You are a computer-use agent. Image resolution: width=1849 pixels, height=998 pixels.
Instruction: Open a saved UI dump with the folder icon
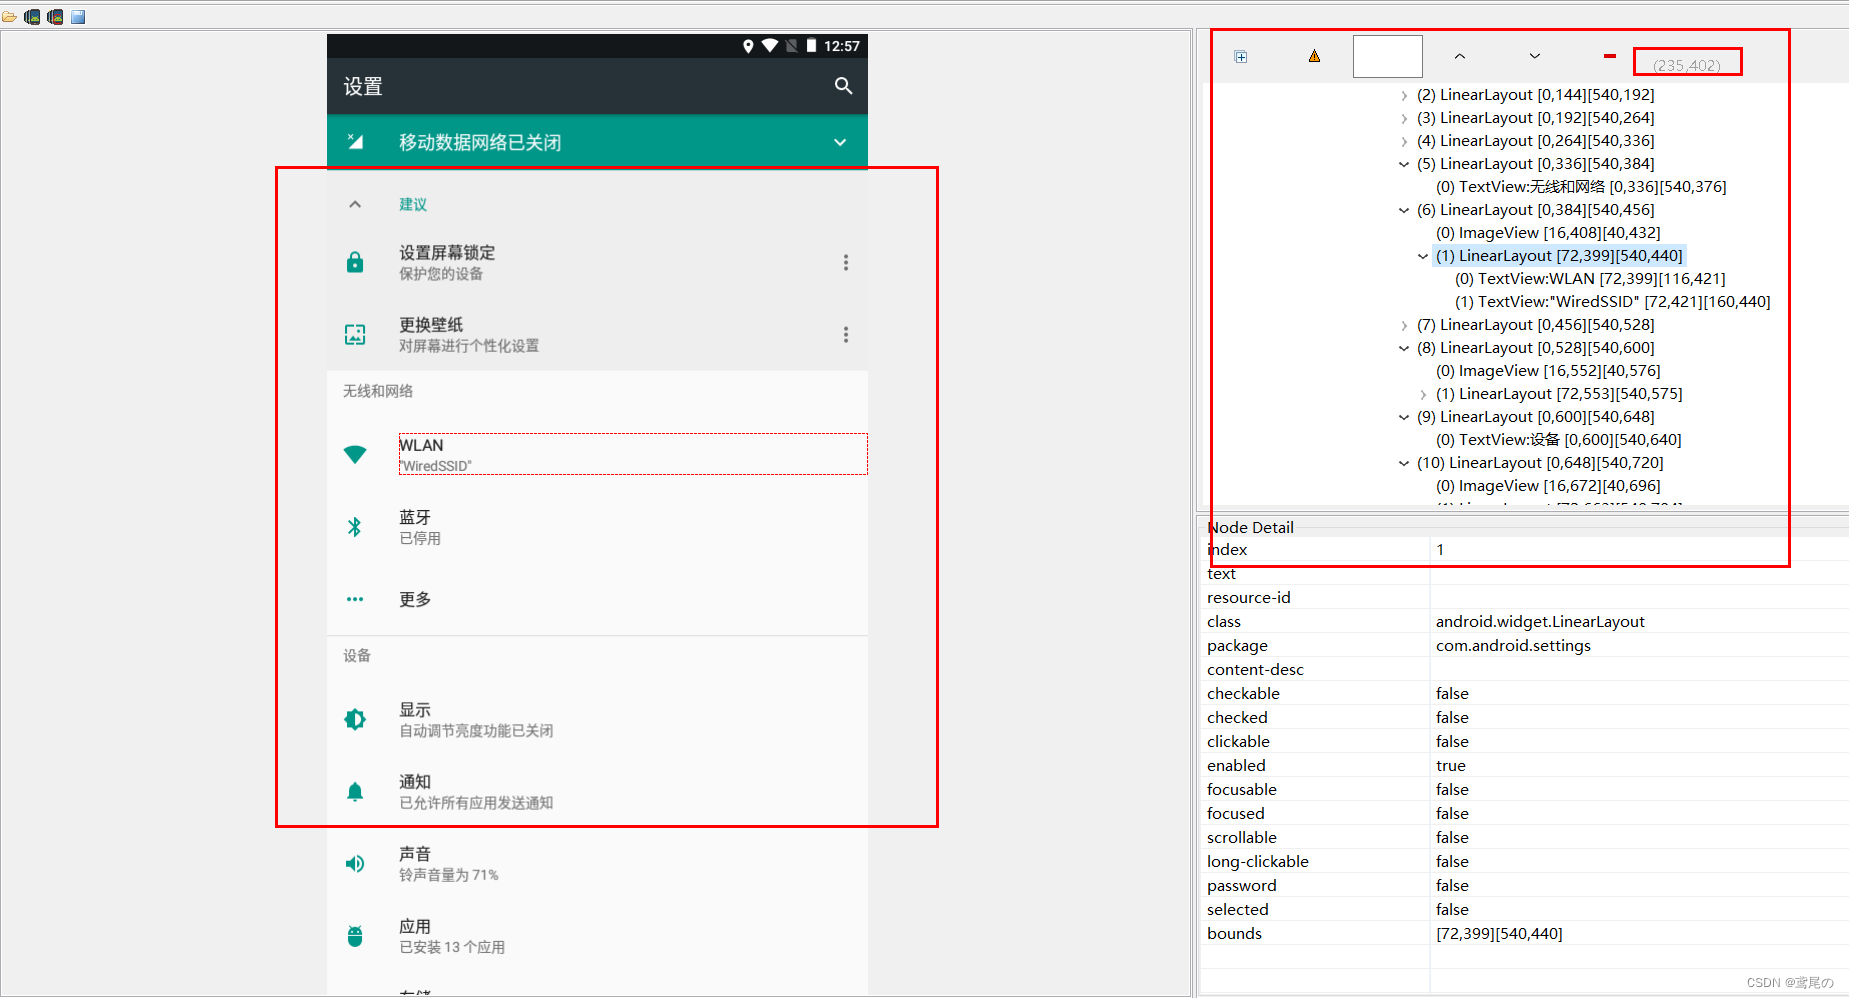9,17
